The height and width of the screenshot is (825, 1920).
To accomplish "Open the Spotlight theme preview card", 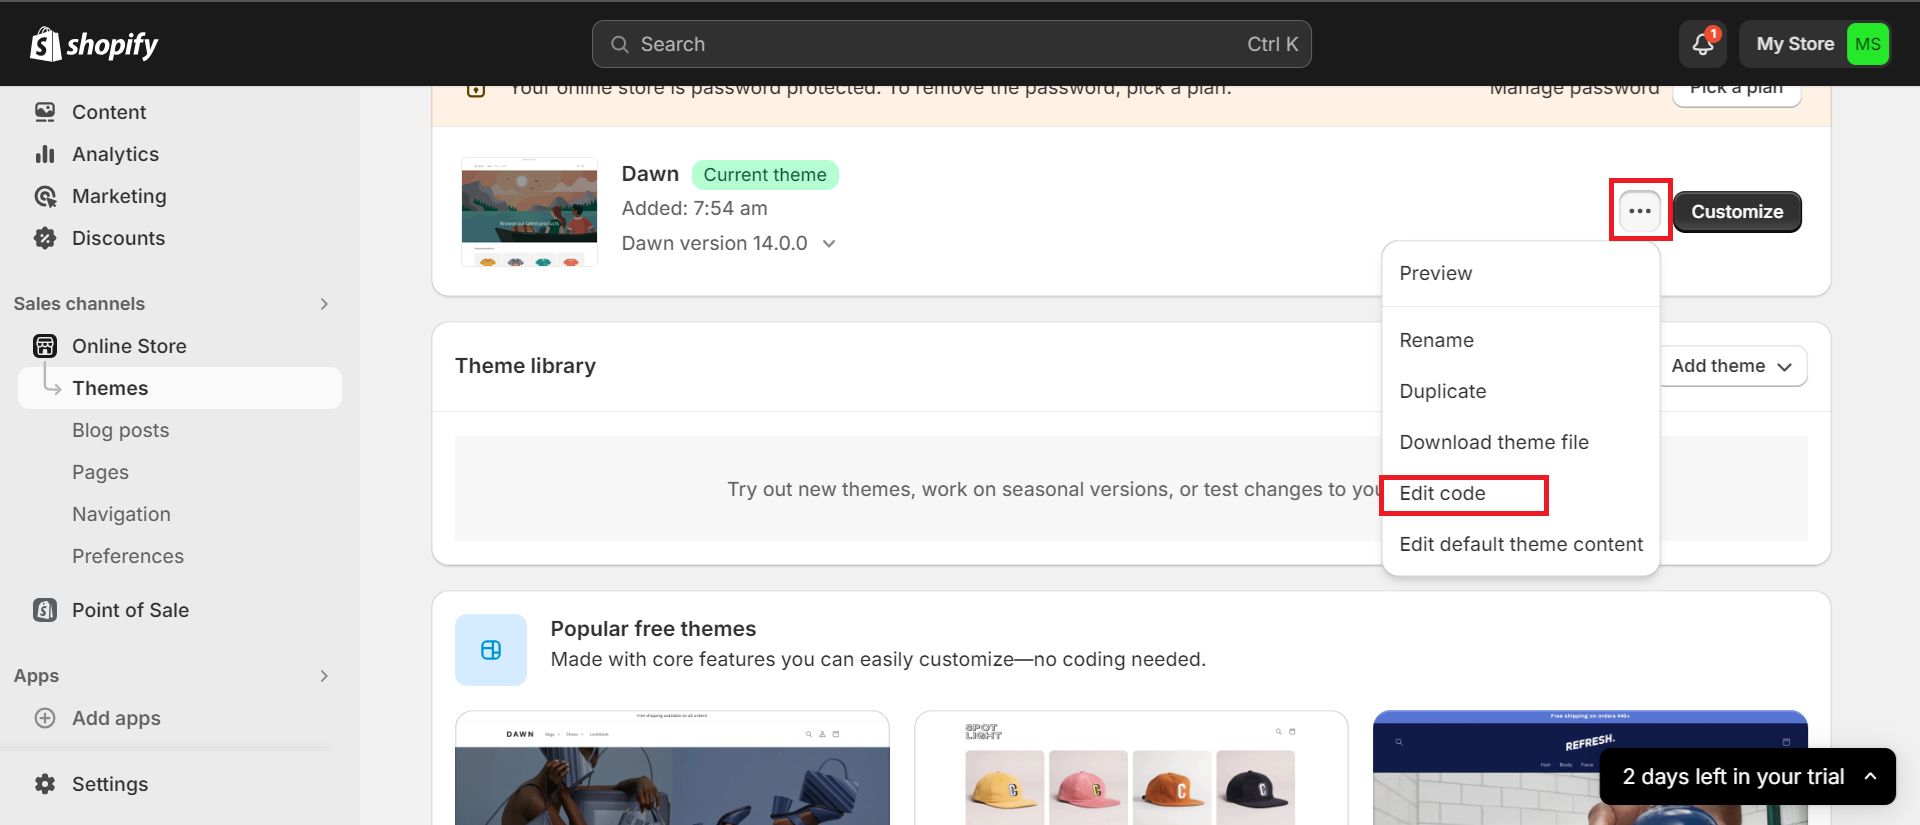I will pos(1131,768).
